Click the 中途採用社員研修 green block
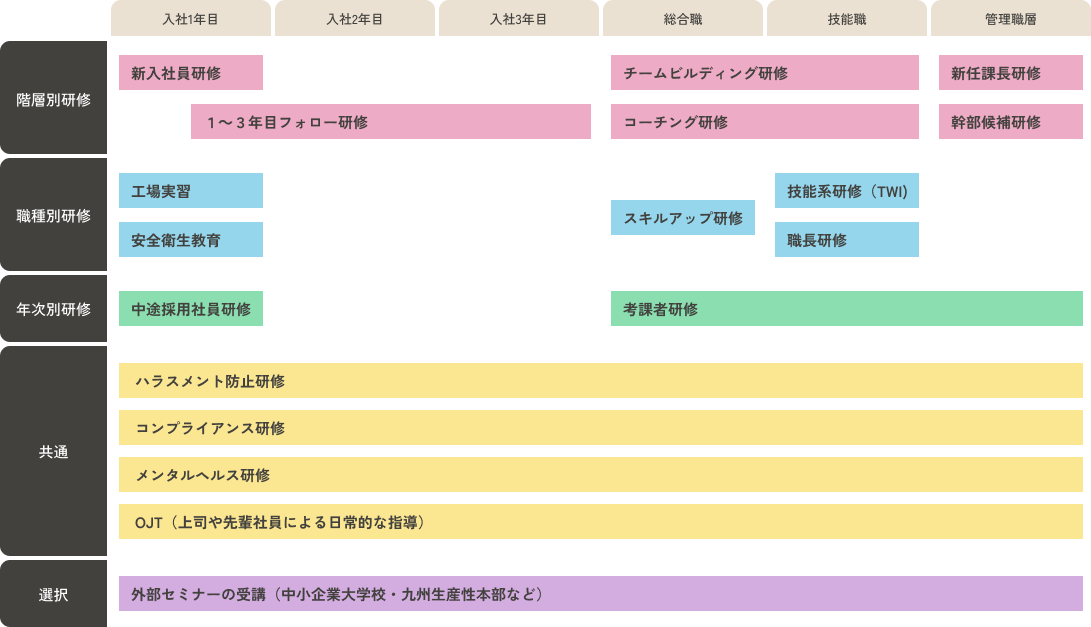Viewport: 1091px width, 627px height. coord(190,309)
